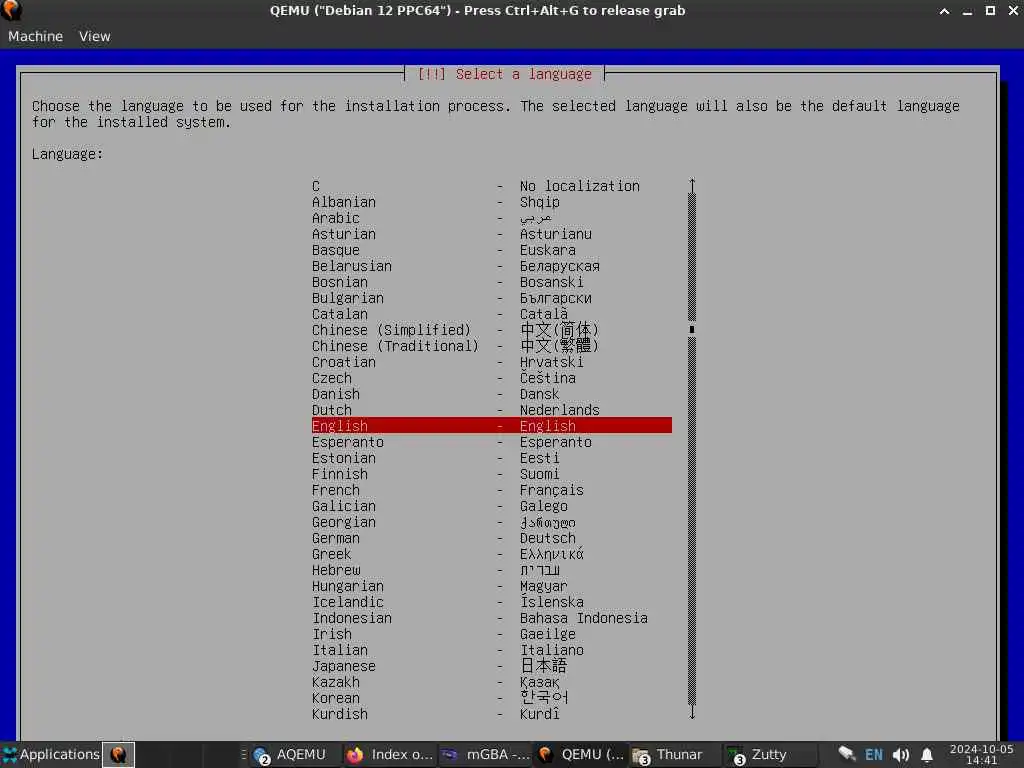Image resolution: width=1024 pixels, height=768 pixels.
Task: Click the highlighted English language row
Action: [x=492, y=426]
